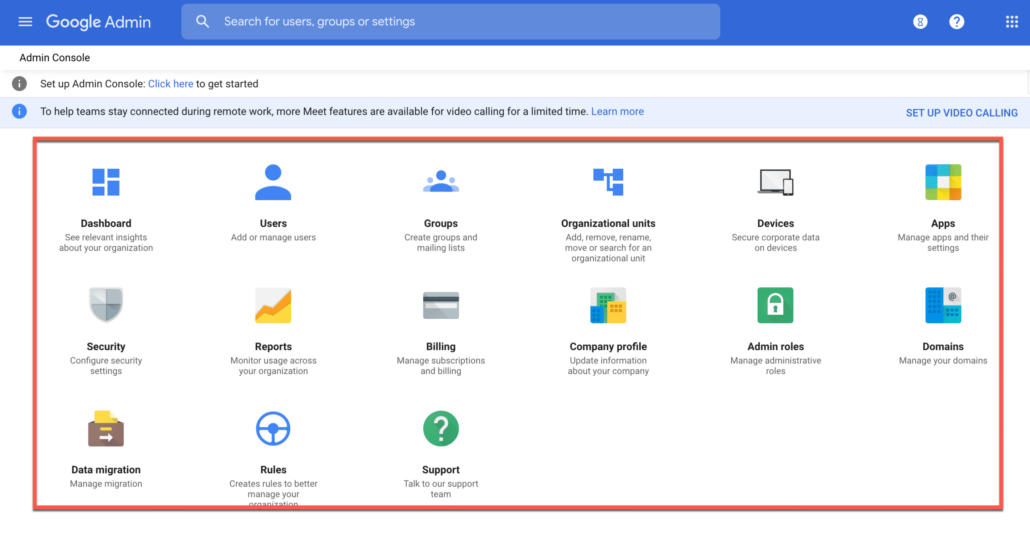
Task: Click the Security label text
Action: point(106,346)
